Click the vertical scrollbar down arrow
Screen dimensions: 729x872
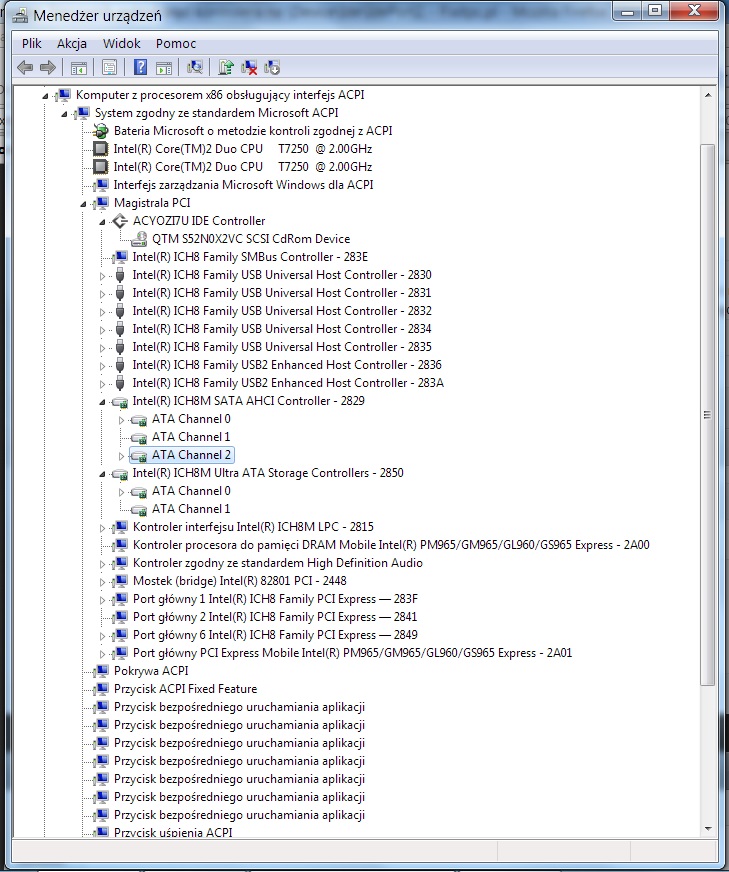click(x=708, y=829)
